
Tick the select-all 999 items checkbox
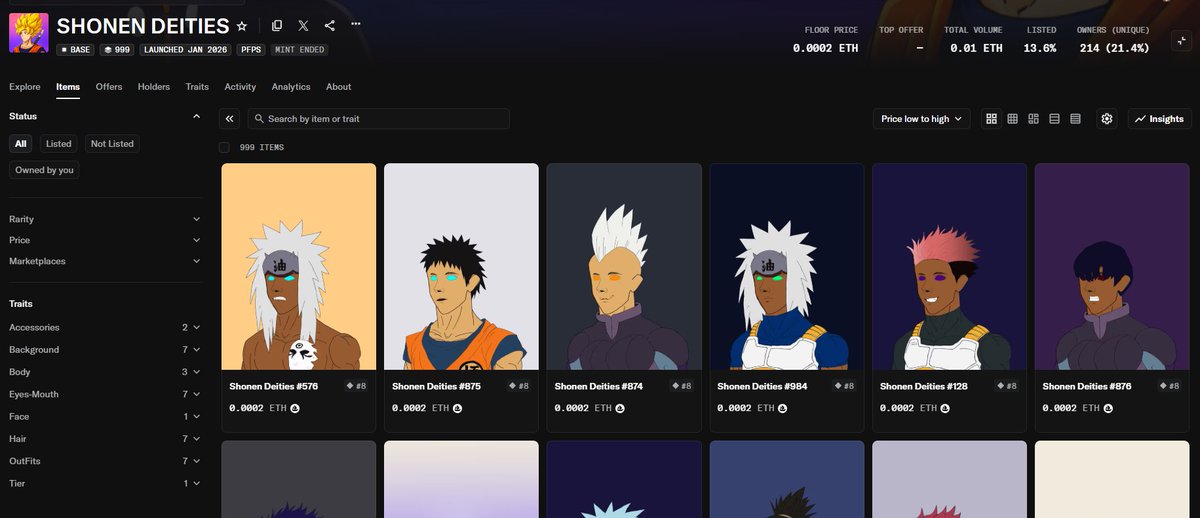click(224, 147)
